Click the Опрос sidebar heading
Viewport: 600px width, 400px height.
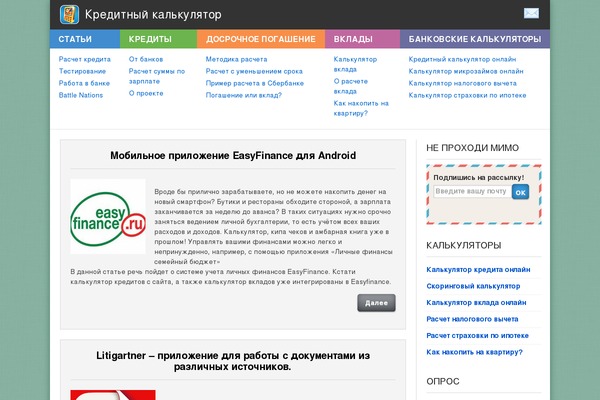(x=443, y=381)
